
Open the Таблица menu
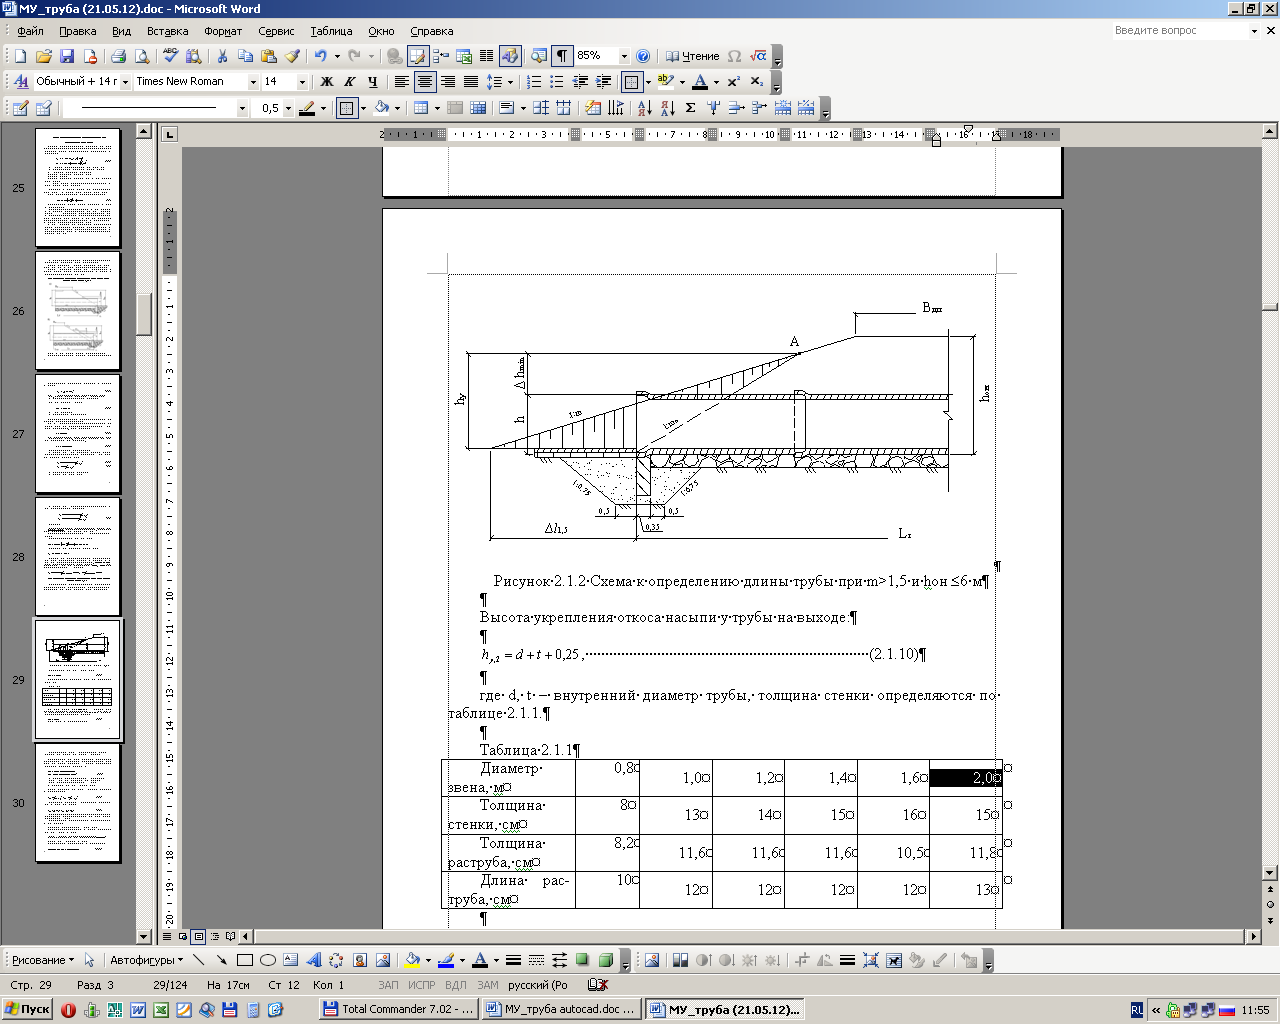[331, 31]
